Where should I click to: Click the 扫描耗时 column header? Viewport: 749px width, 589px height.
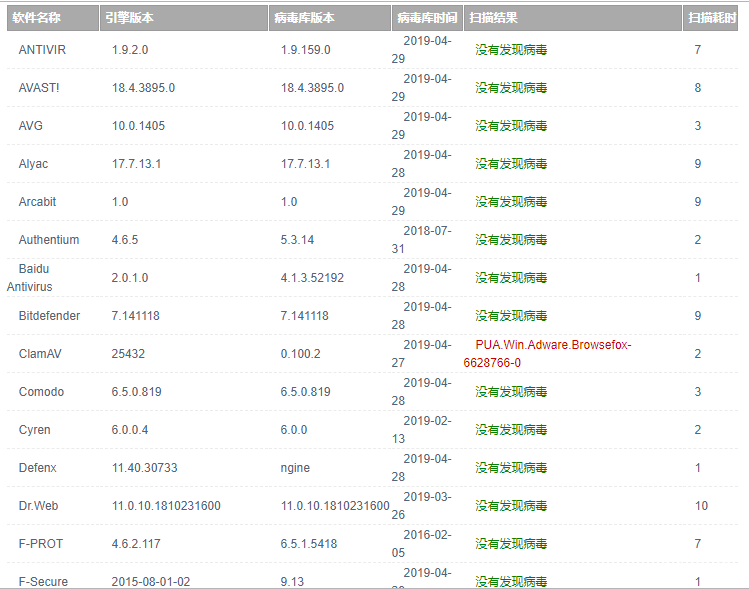710,18
